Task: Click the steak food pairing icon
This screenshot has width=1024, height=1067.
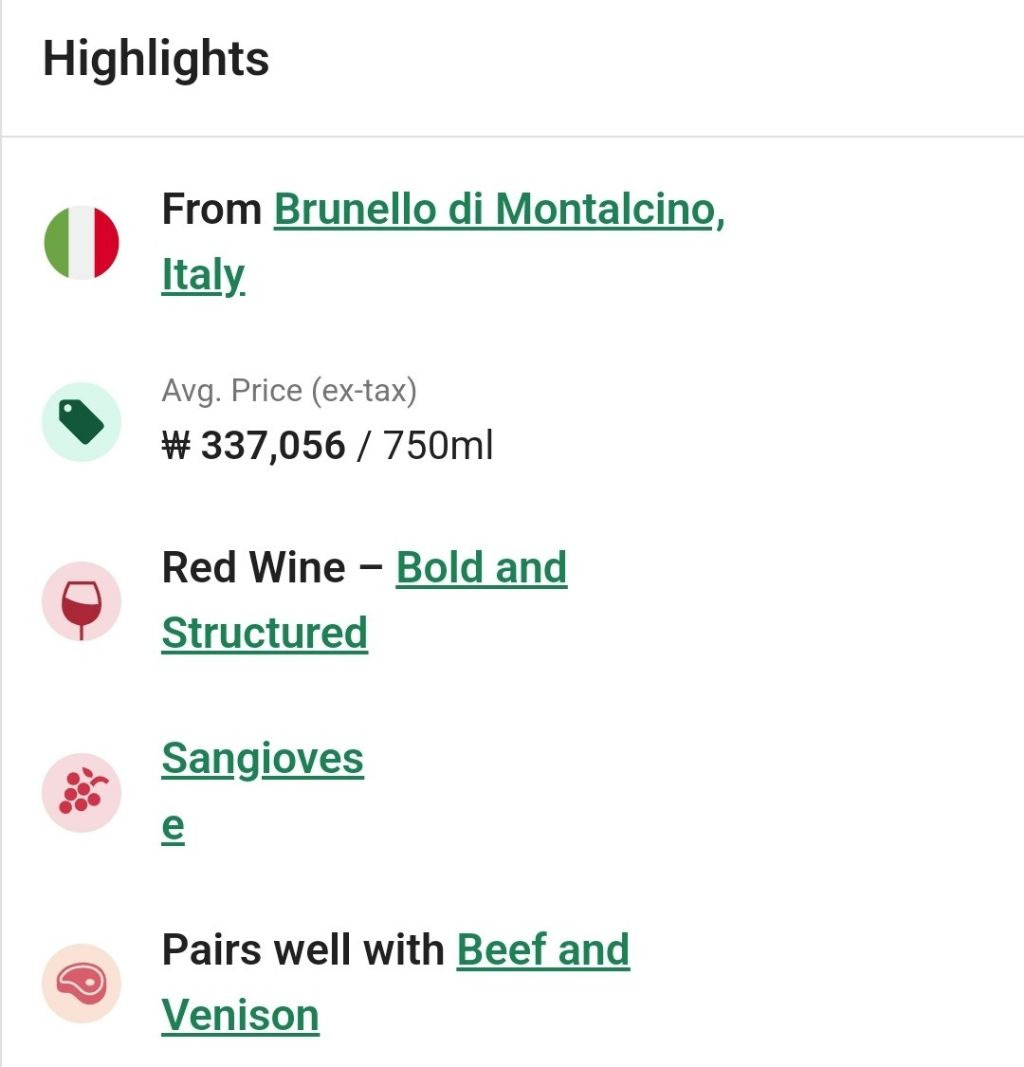Action: [81, 983]
